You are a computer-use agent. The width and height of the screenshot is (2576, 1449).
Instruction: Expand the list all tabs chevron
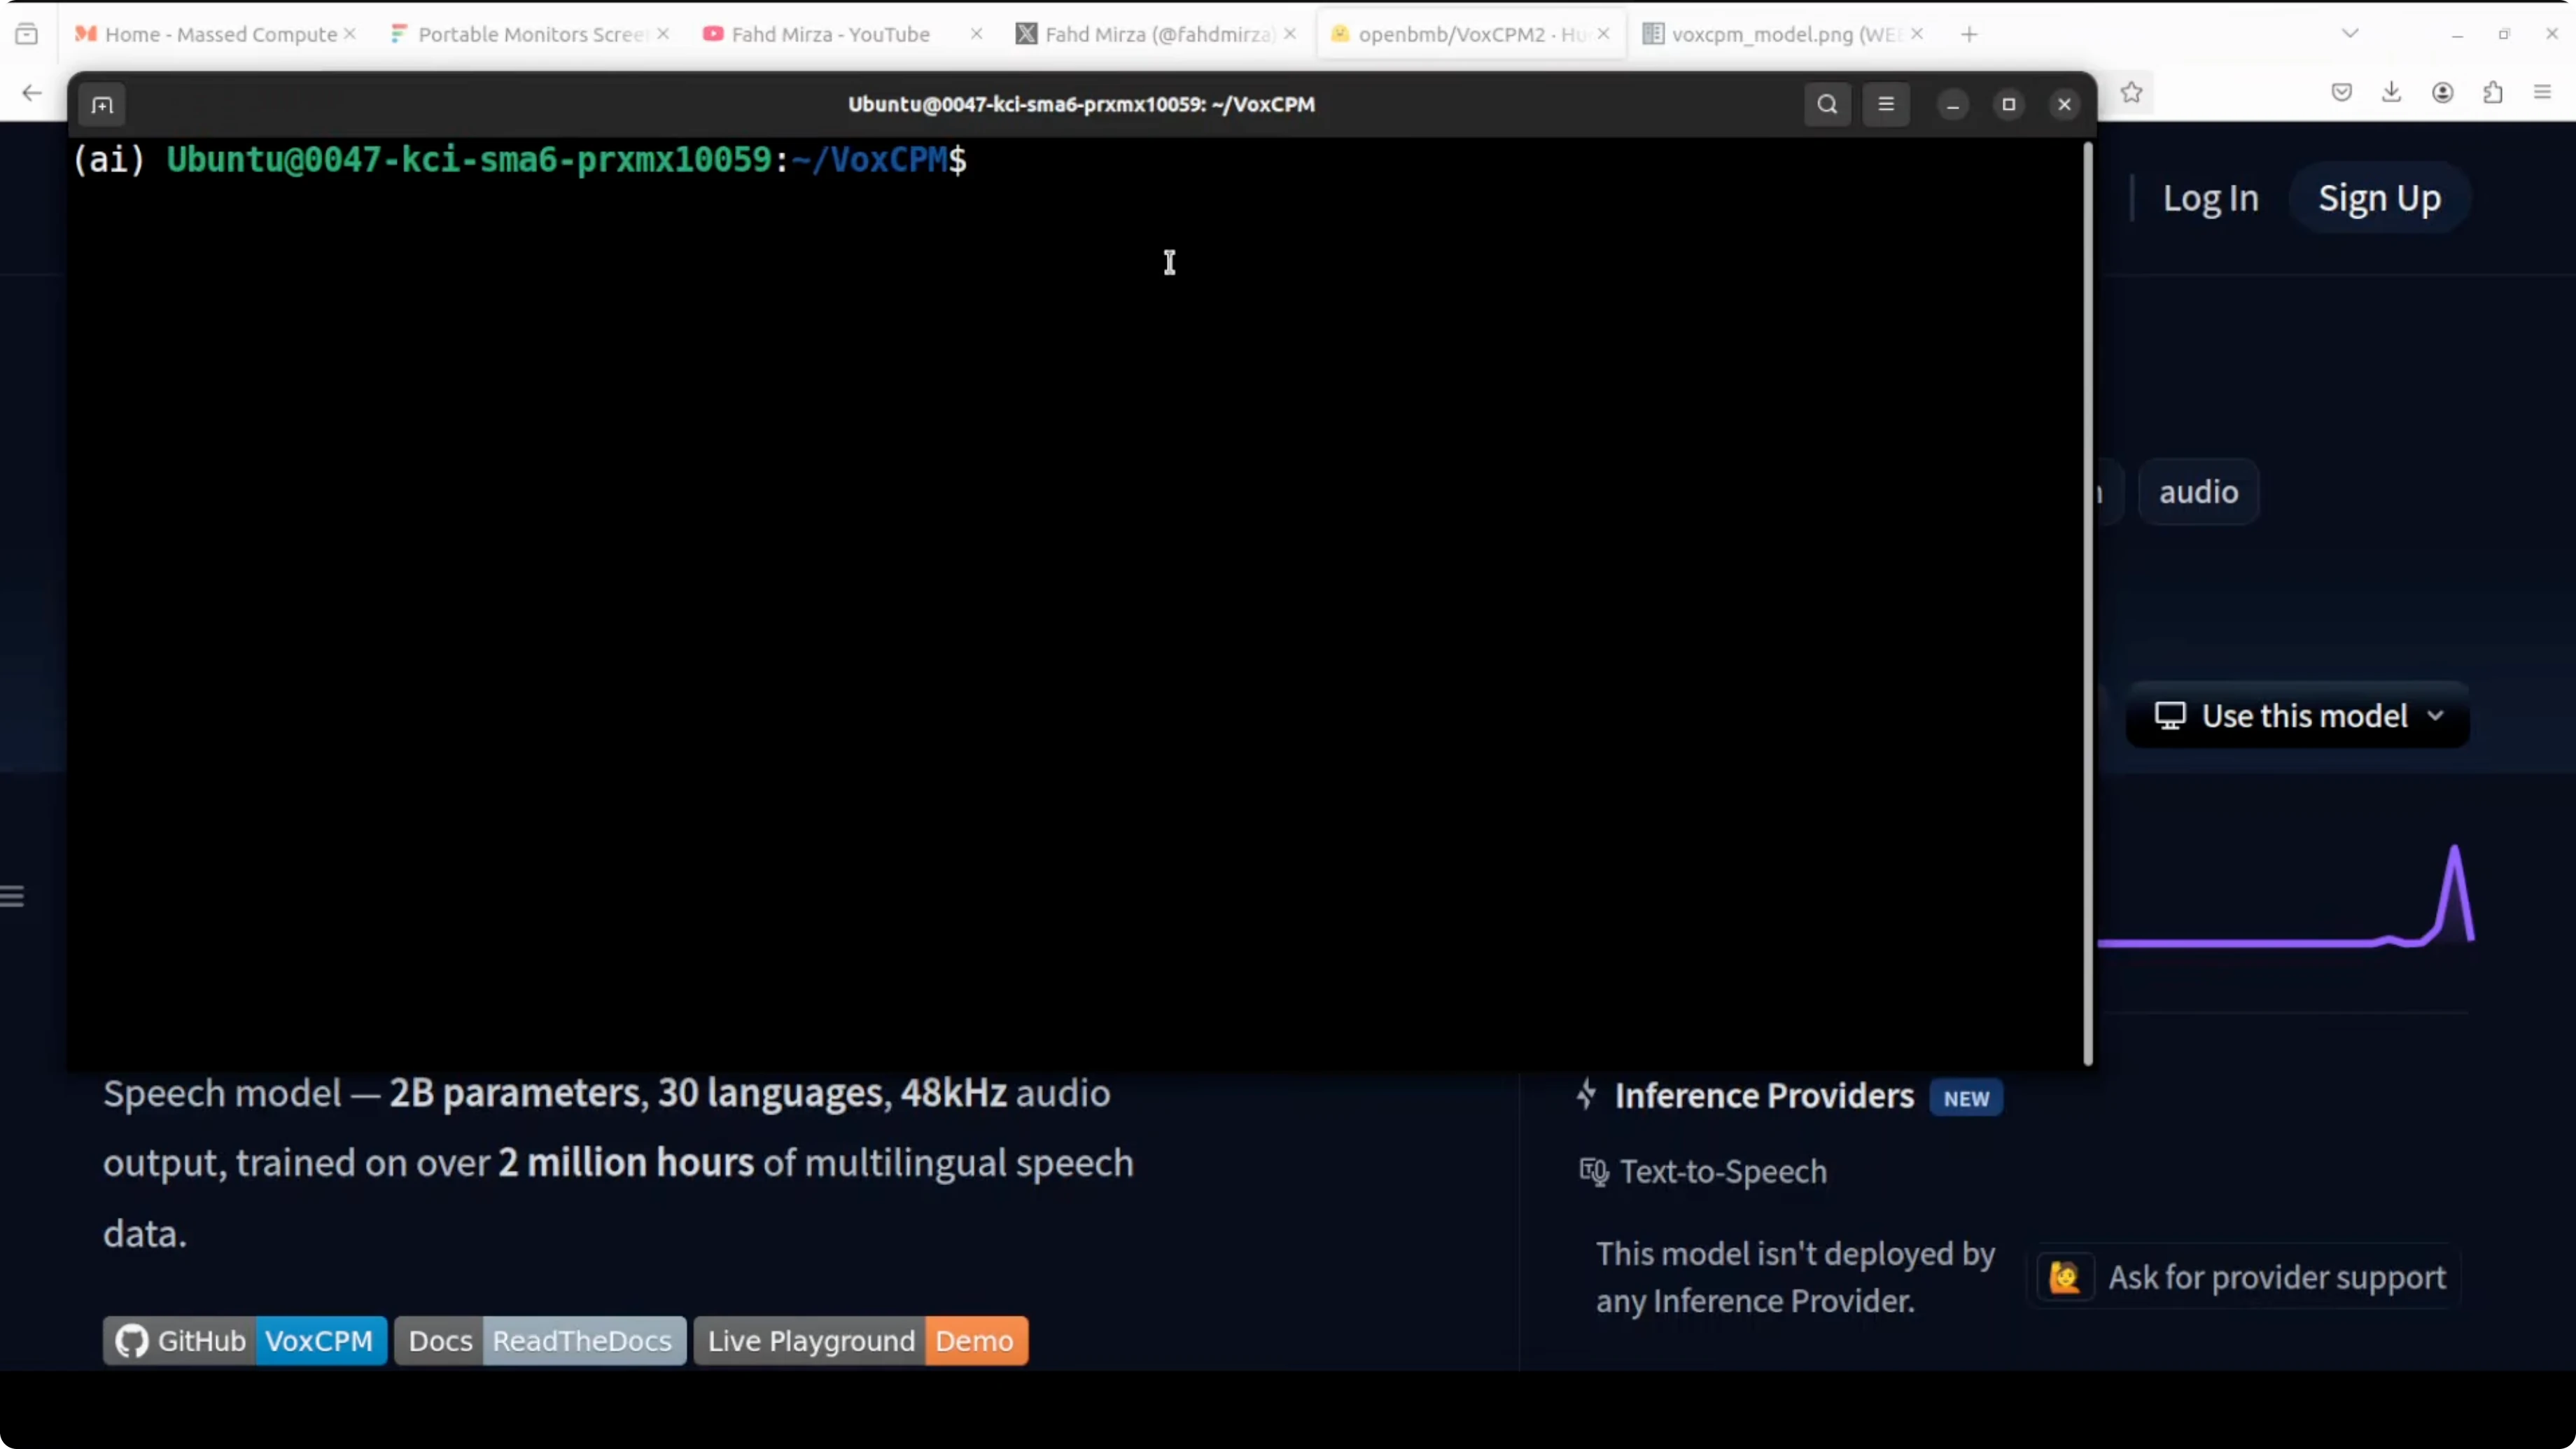pos(2350,34)
